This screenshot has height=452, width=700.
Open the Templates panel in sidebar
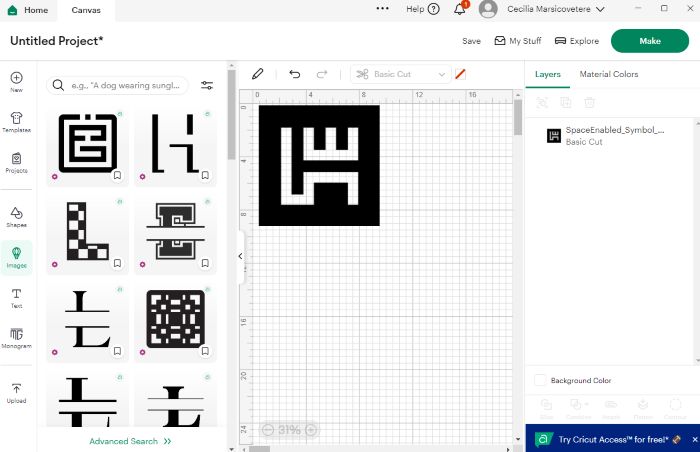[x=17, y=122]
